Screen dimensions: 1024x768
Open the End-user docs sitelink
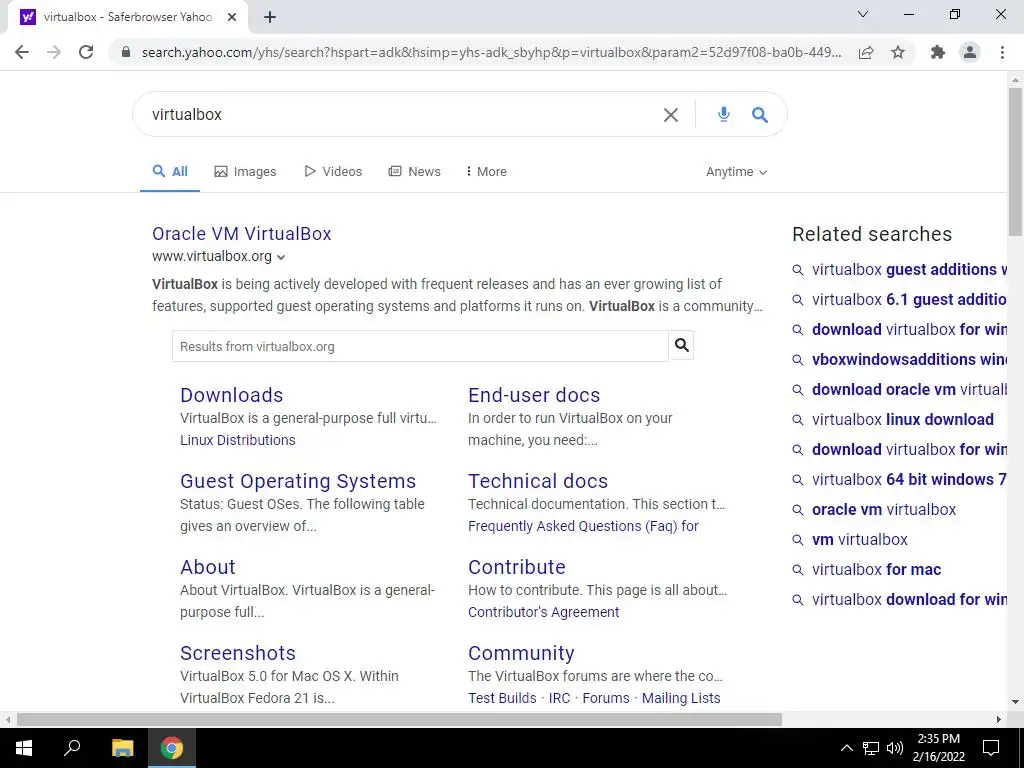534,395
